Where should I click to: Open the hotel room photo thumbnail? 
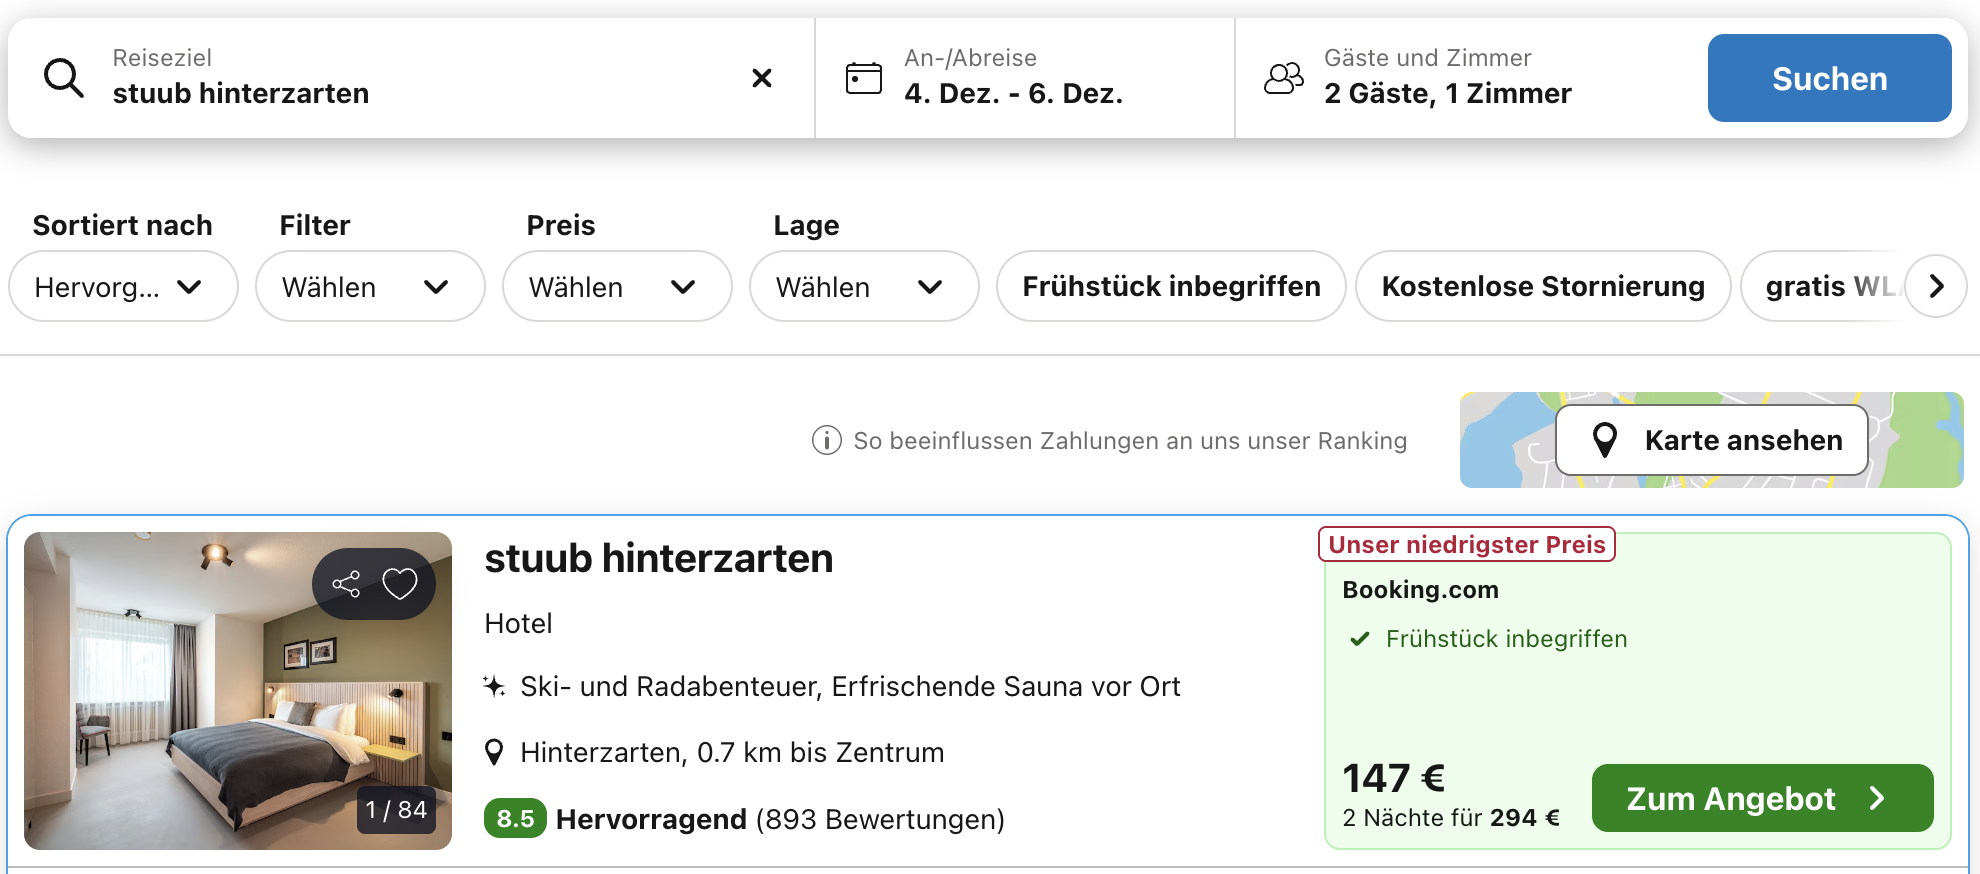(200, 720)
